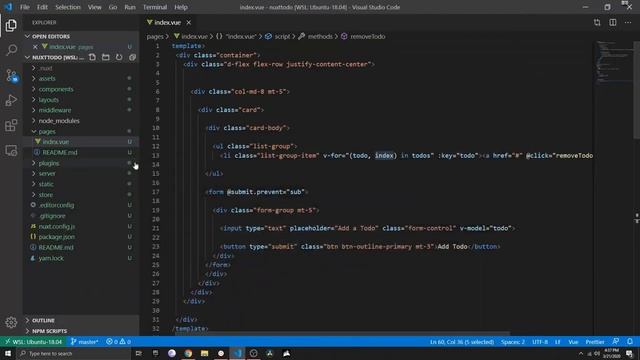The width and height of the screenshot is (640, 360).
Task: Click Spaces: 2 indentation setting
Action: point(513,342)
